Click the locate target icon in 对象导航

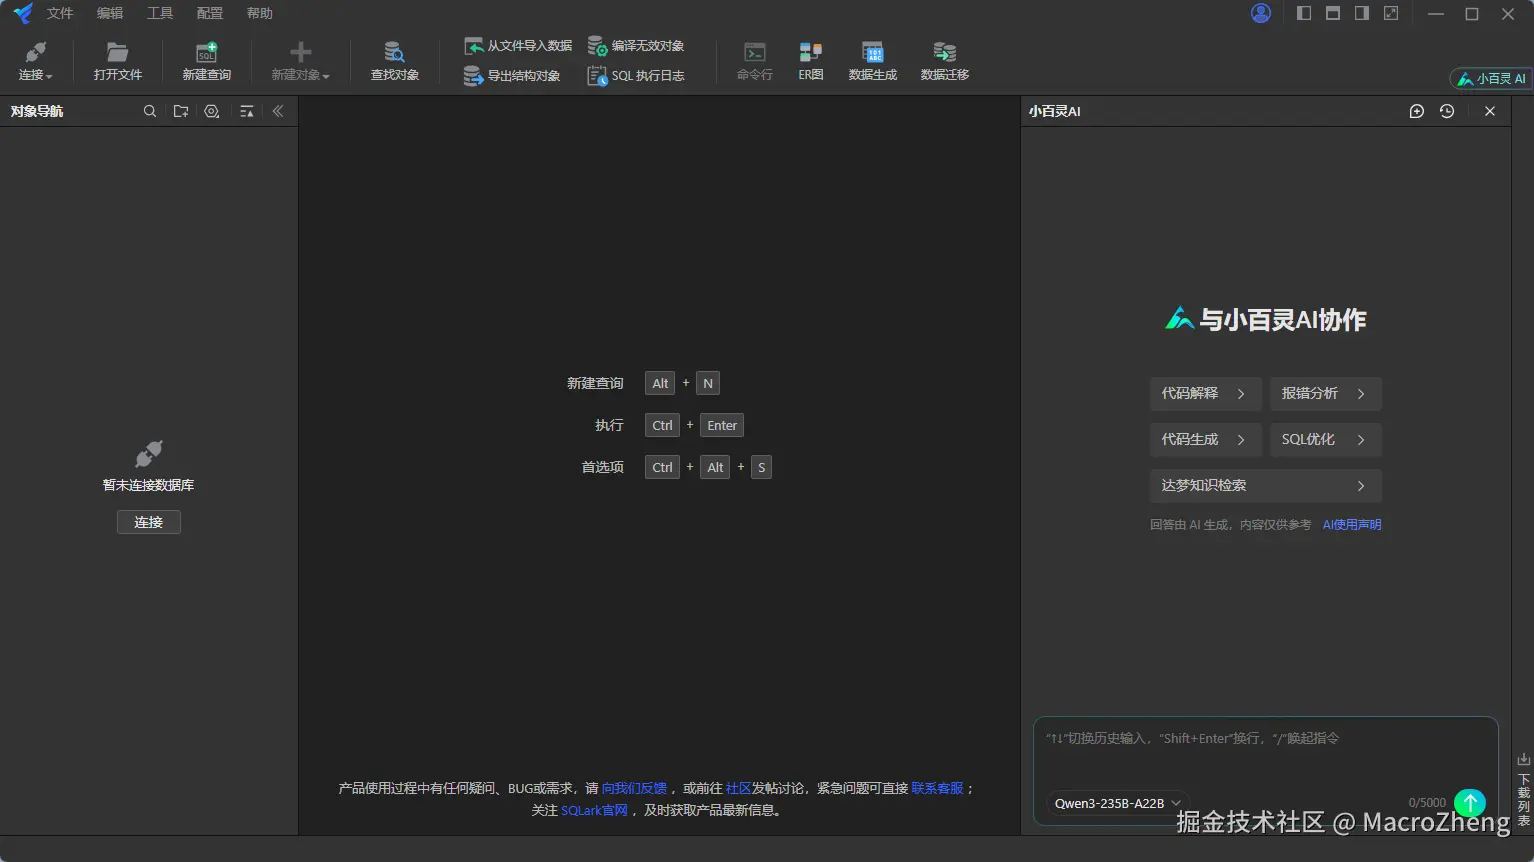click(212, 111)
